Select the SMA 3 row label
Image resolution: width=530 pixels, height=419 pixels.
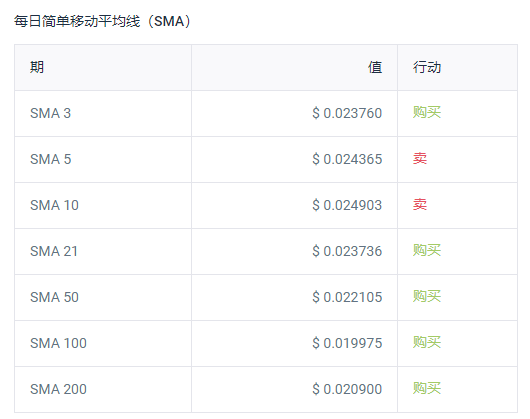(x=50, y=113)
